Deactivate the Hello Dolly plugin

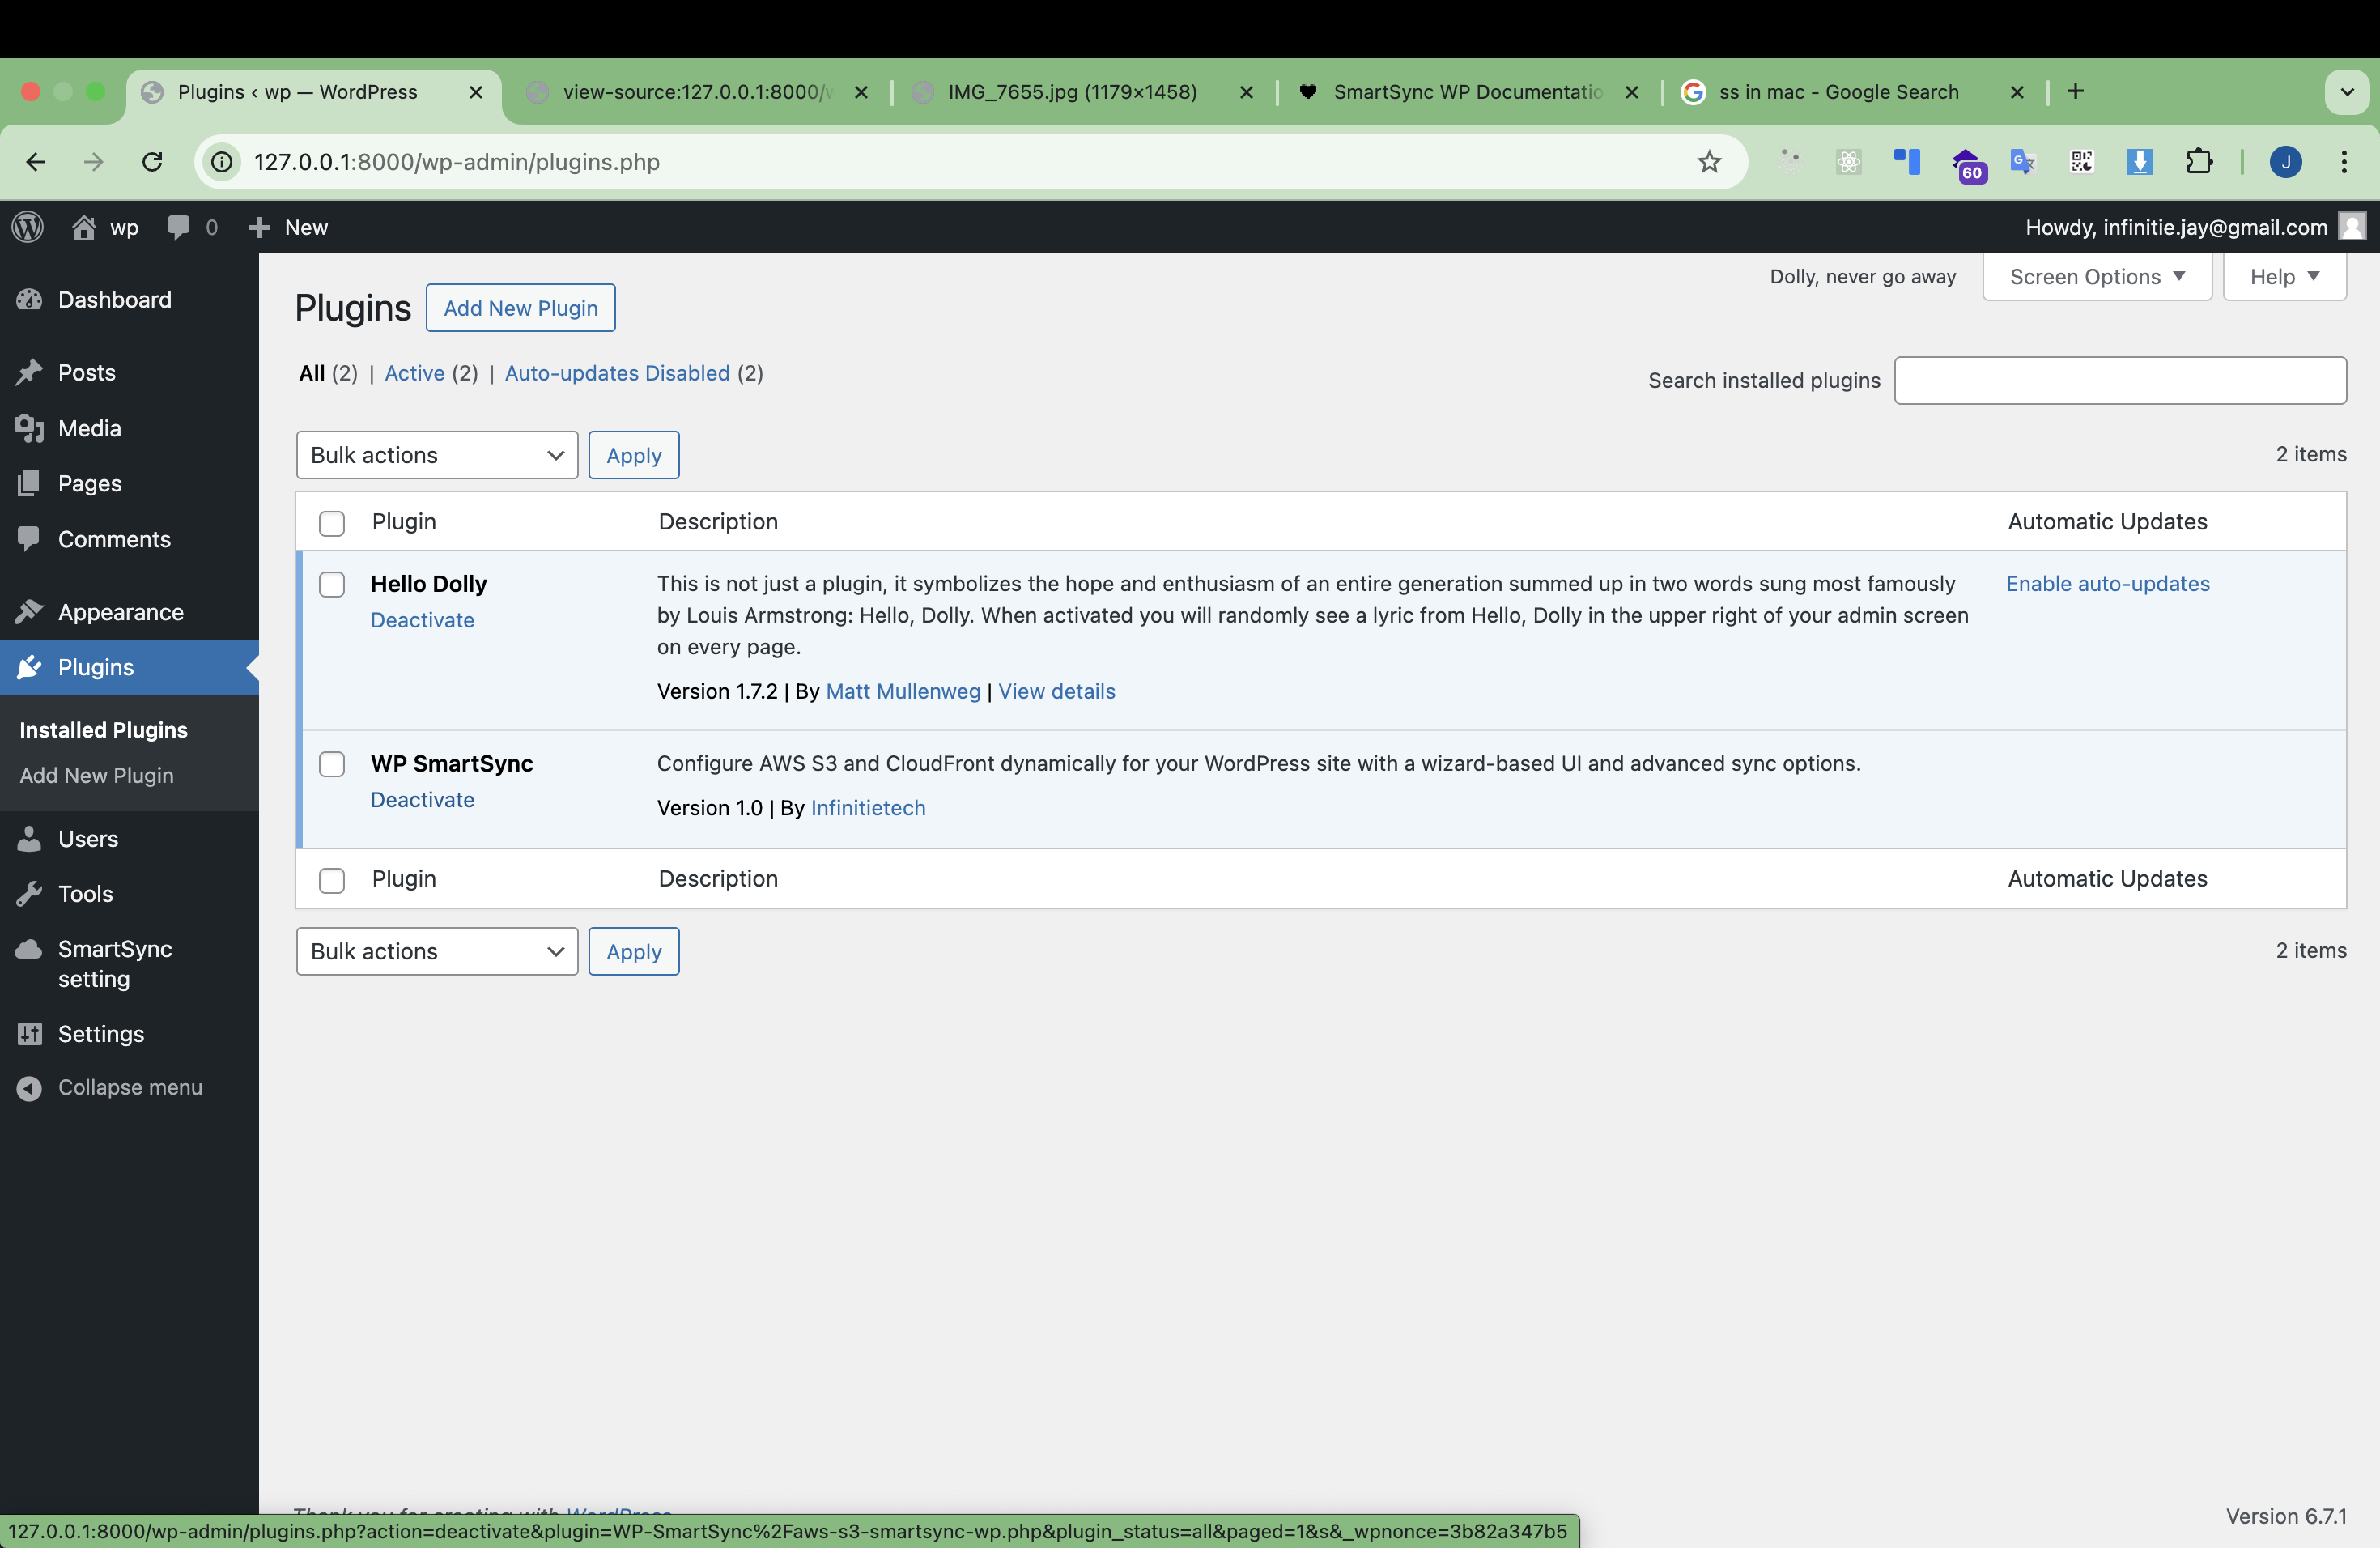[x=422, y=620]
